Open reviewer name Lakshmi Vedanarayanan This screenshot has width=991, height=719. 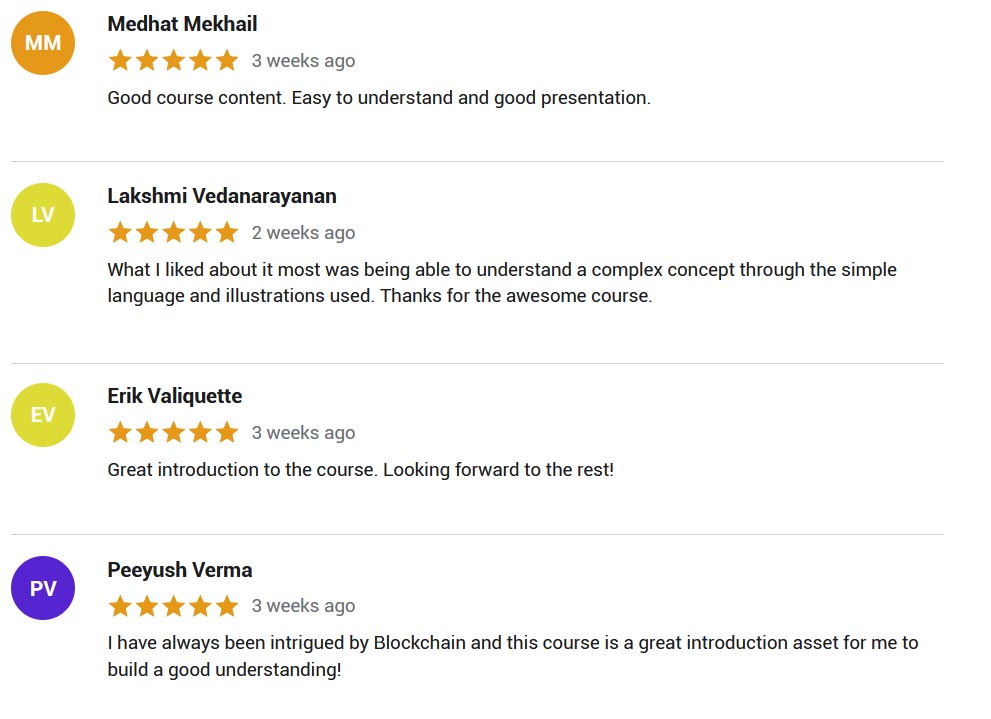point(222,196)
